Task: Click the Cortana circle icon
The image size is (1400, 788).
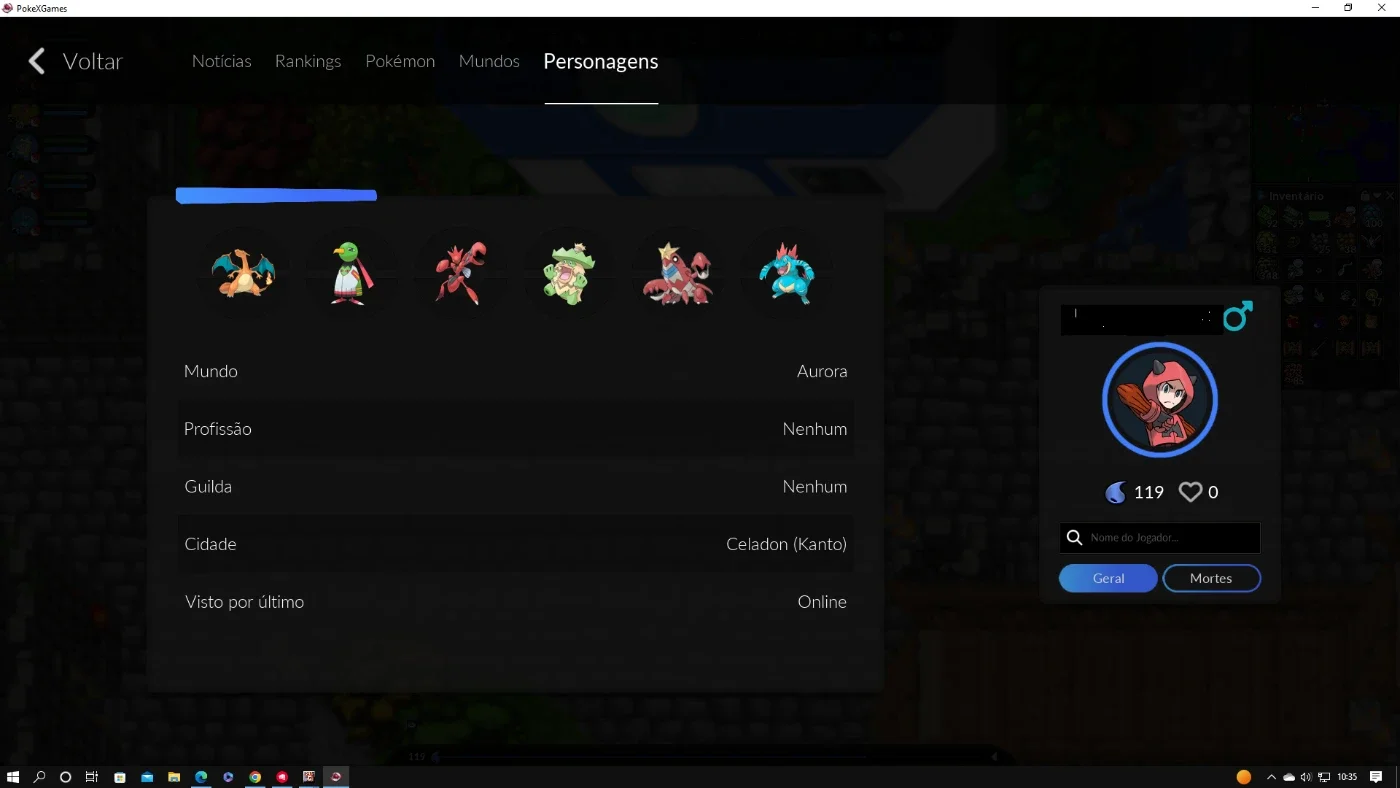Action: 65,777
